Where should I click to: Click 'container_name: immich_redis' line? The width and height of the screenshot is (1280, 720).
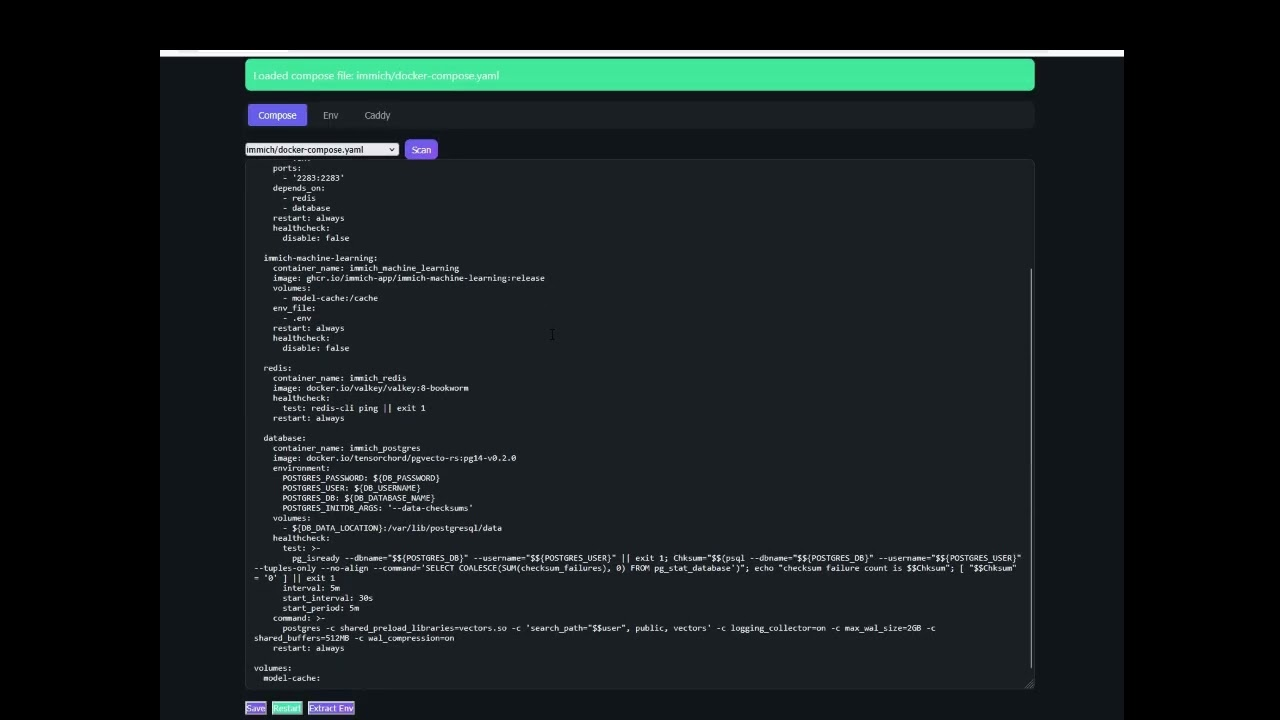pos(339,378)
